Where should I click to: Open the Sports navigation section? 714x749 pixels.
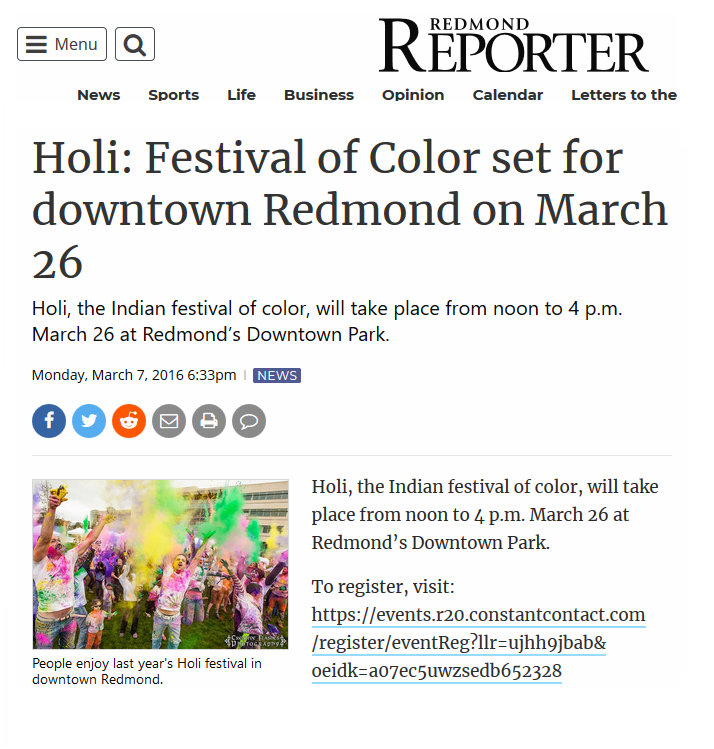point(174,95)
